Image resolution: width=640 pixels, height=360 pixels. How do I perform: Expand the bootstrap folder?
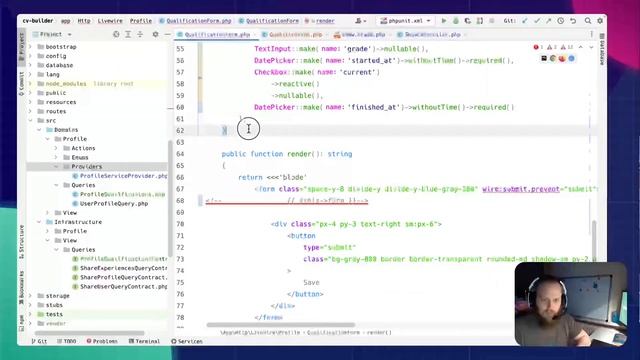pos(30,47)
